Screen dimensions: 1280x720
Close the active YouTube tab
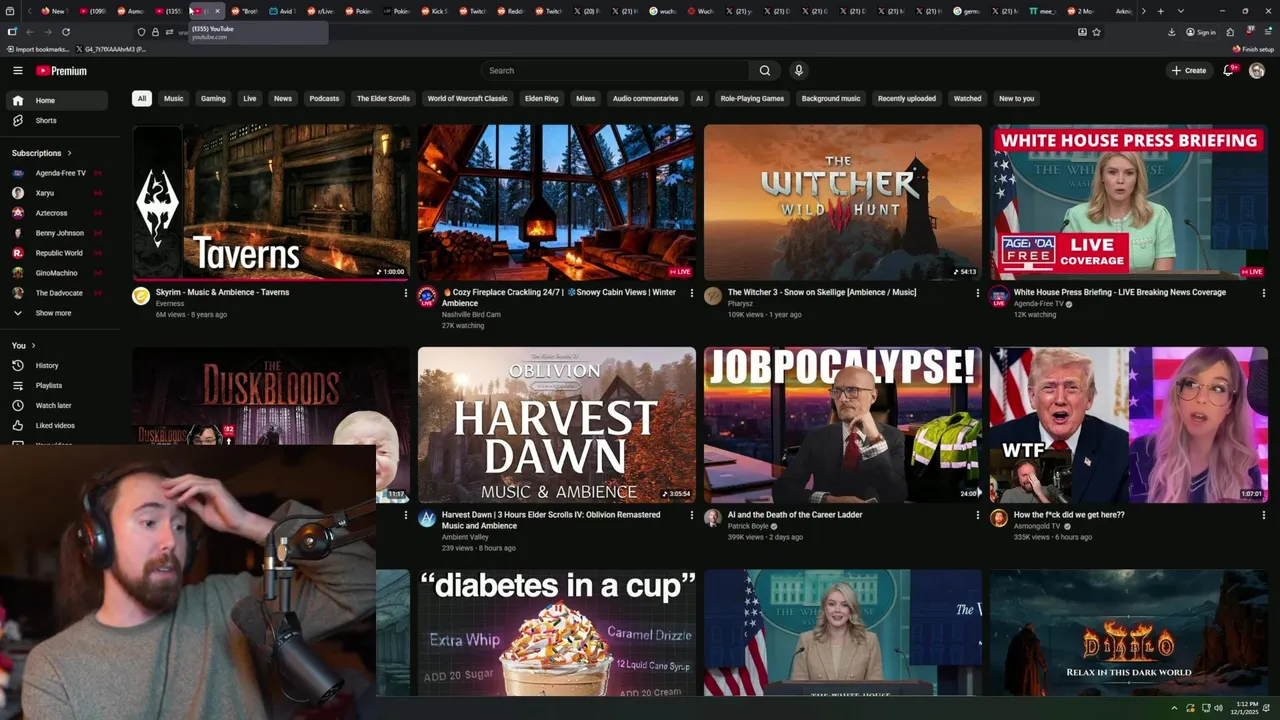click(x=217, y=11)
